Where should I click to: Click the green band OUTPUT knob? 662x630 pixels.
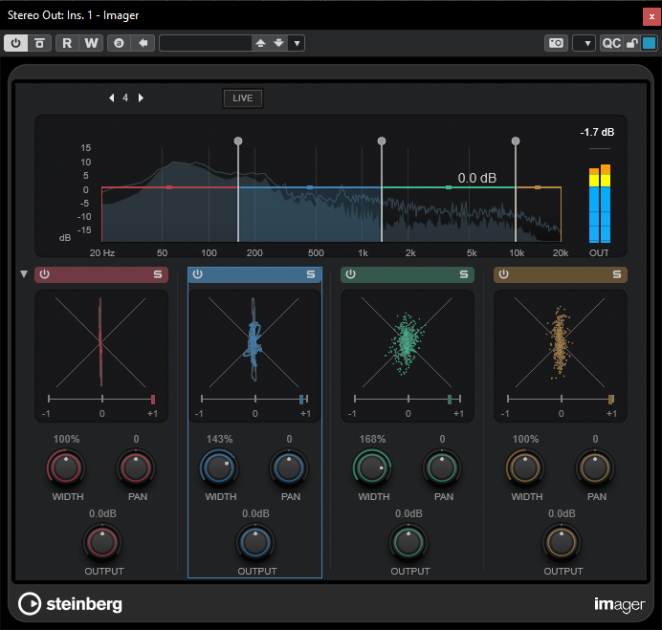(408, 543)
